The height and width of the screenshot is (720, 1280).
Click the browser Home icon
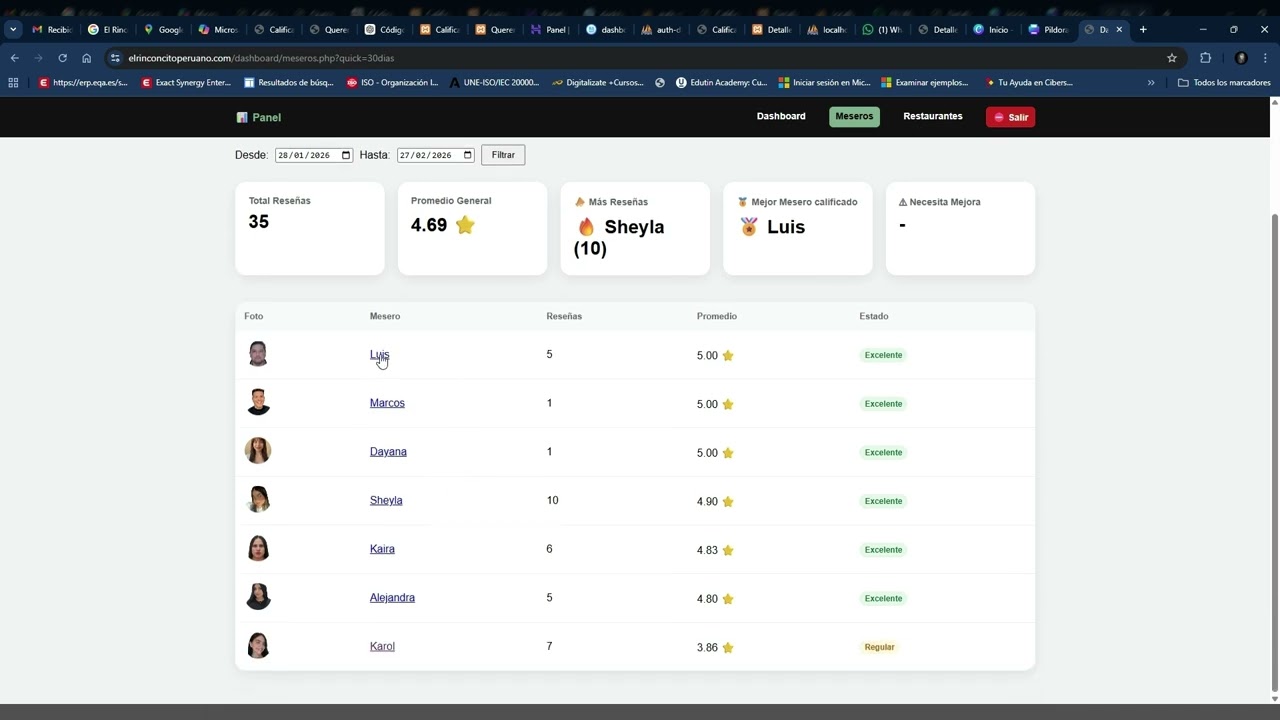(x=86, y=58)
